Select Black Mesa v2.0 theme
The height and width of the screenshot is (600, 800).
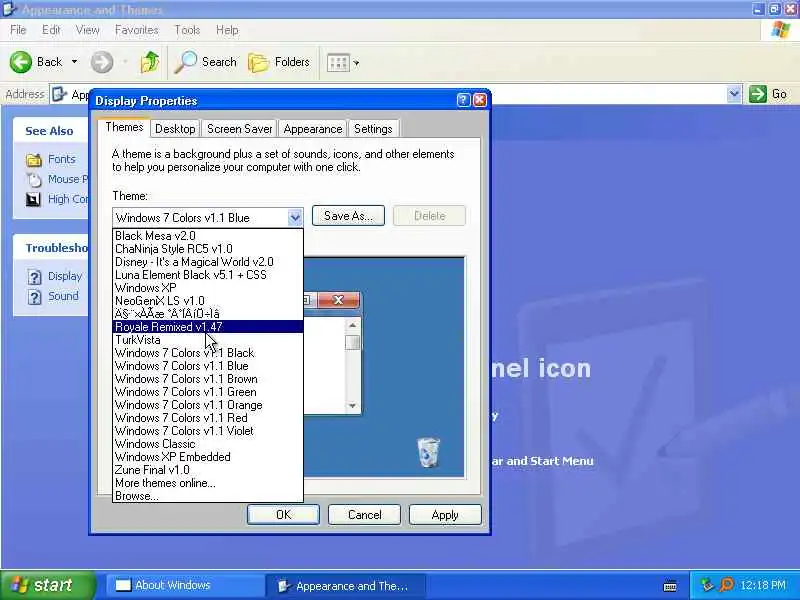pos(208,236)
